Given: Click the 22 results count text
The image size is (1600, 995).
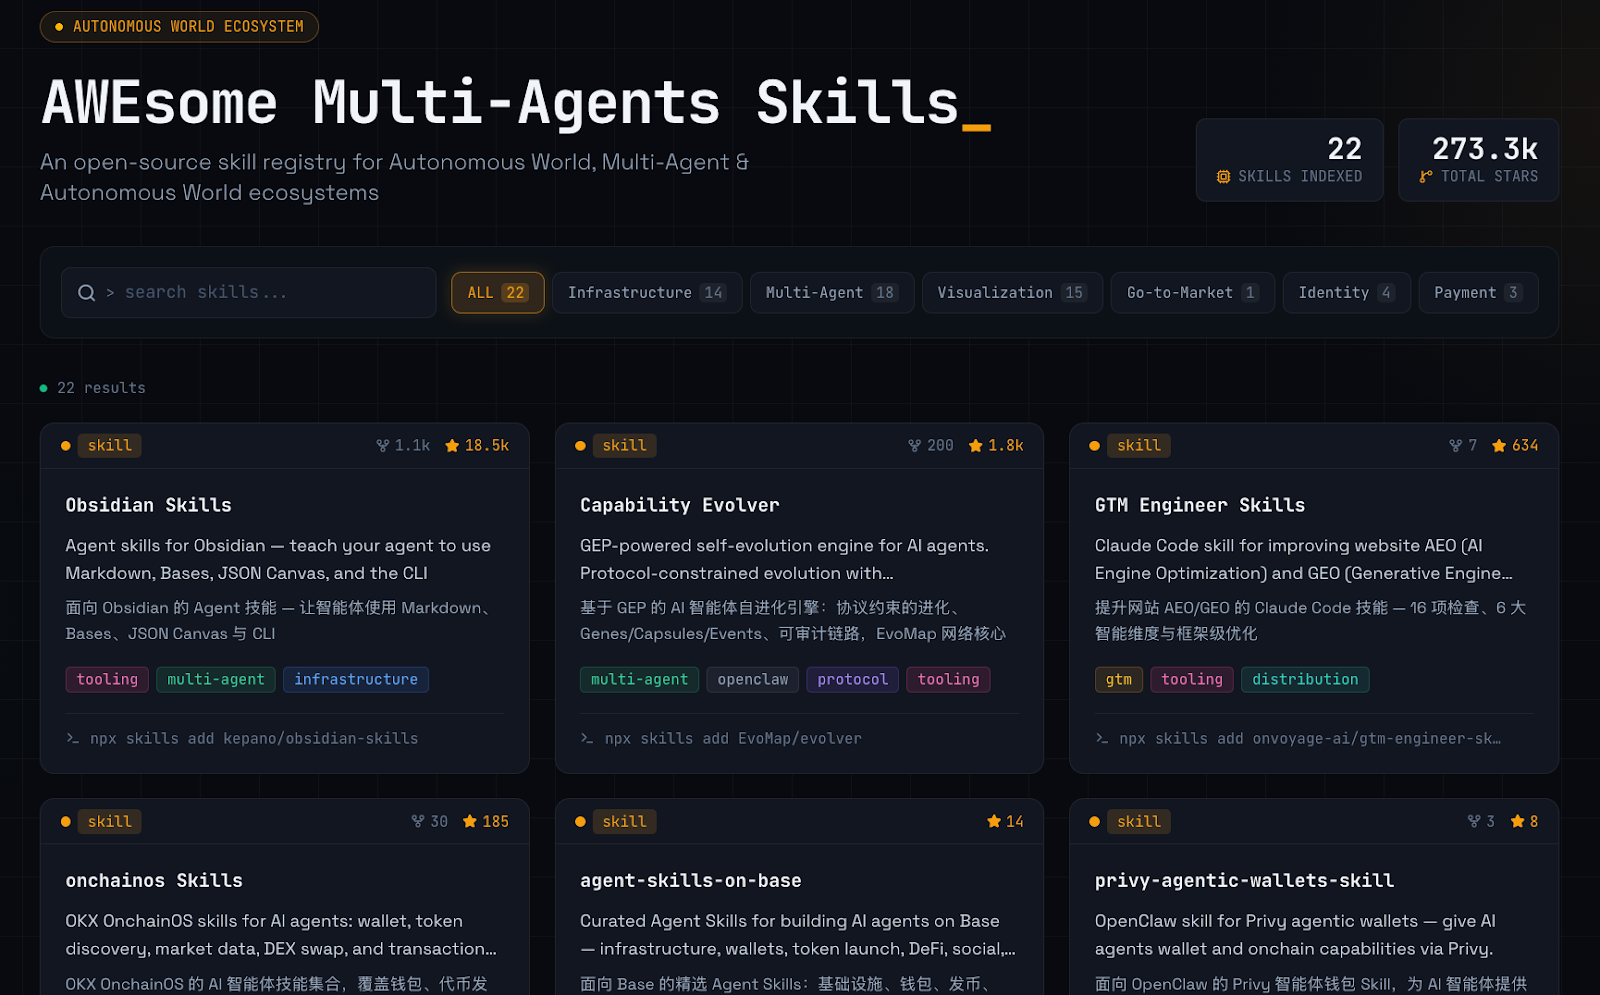Looking at the screenshot, I should pyautogui.click(x=101, y=388).
